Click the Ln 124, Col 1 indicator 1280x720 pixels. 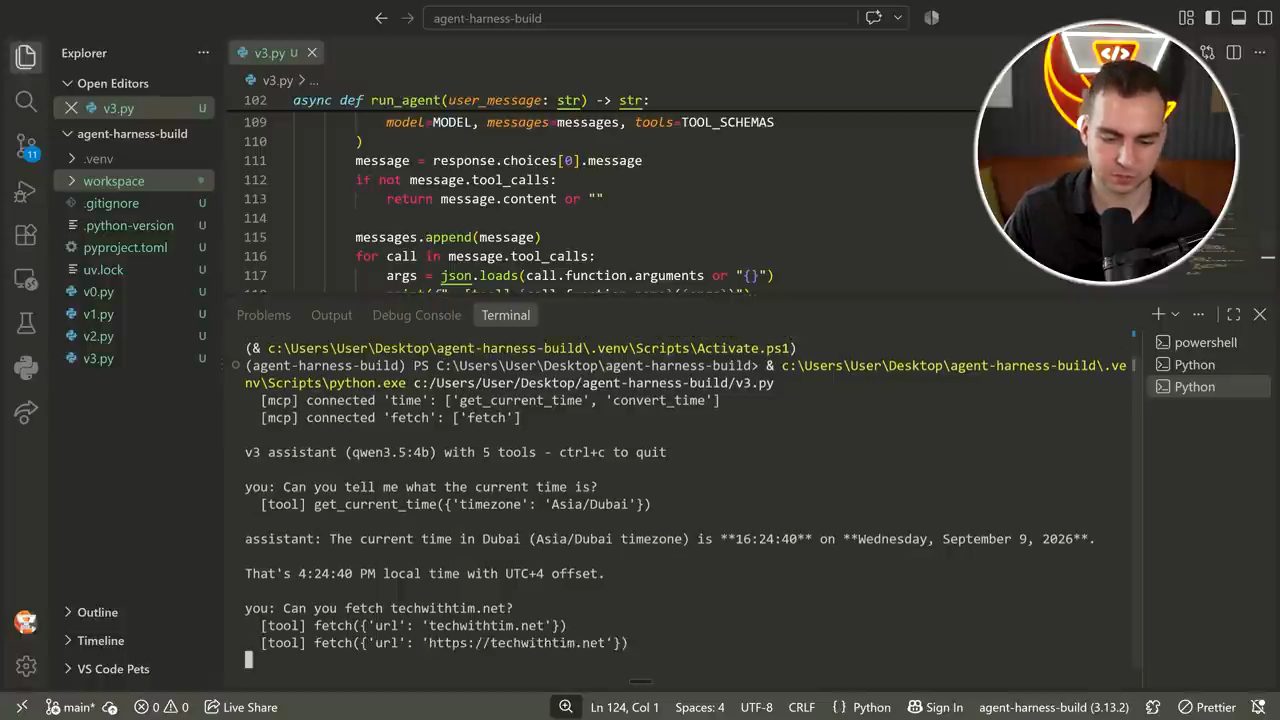pyautogui.click(x=625, y=707)
